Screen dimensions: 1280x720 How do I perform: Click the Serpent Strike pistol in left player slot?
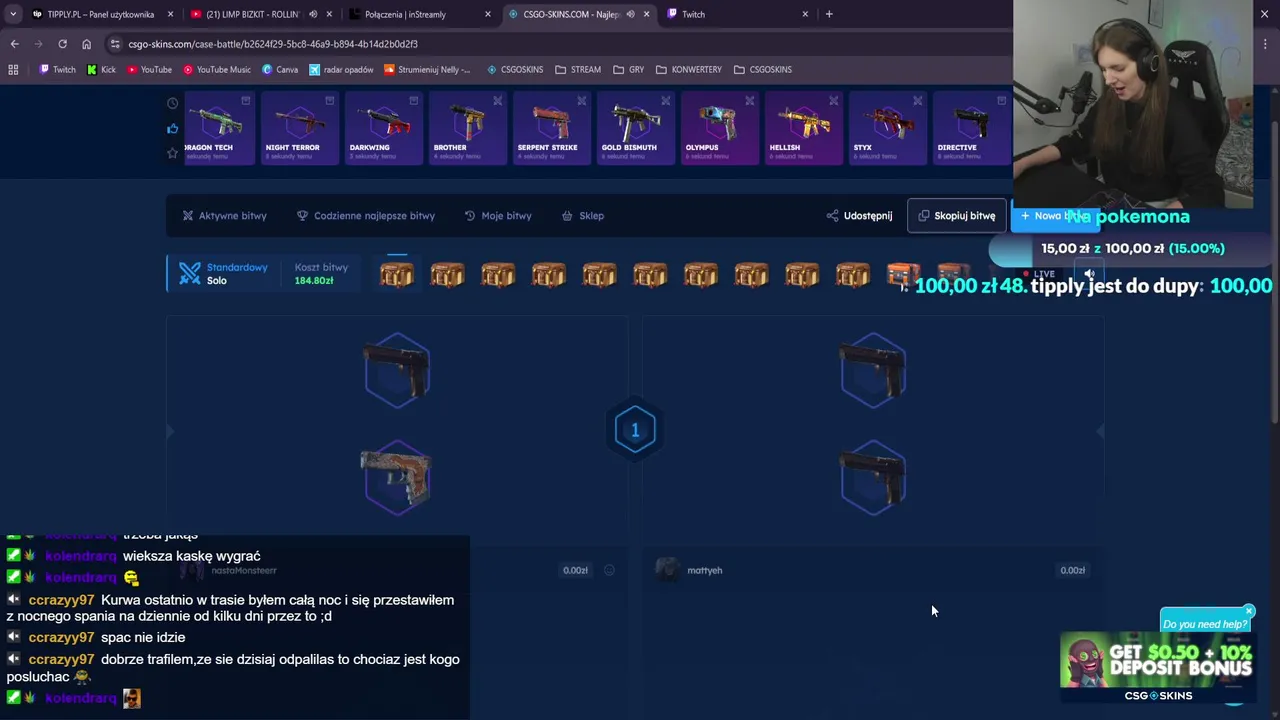pos(396,477)
